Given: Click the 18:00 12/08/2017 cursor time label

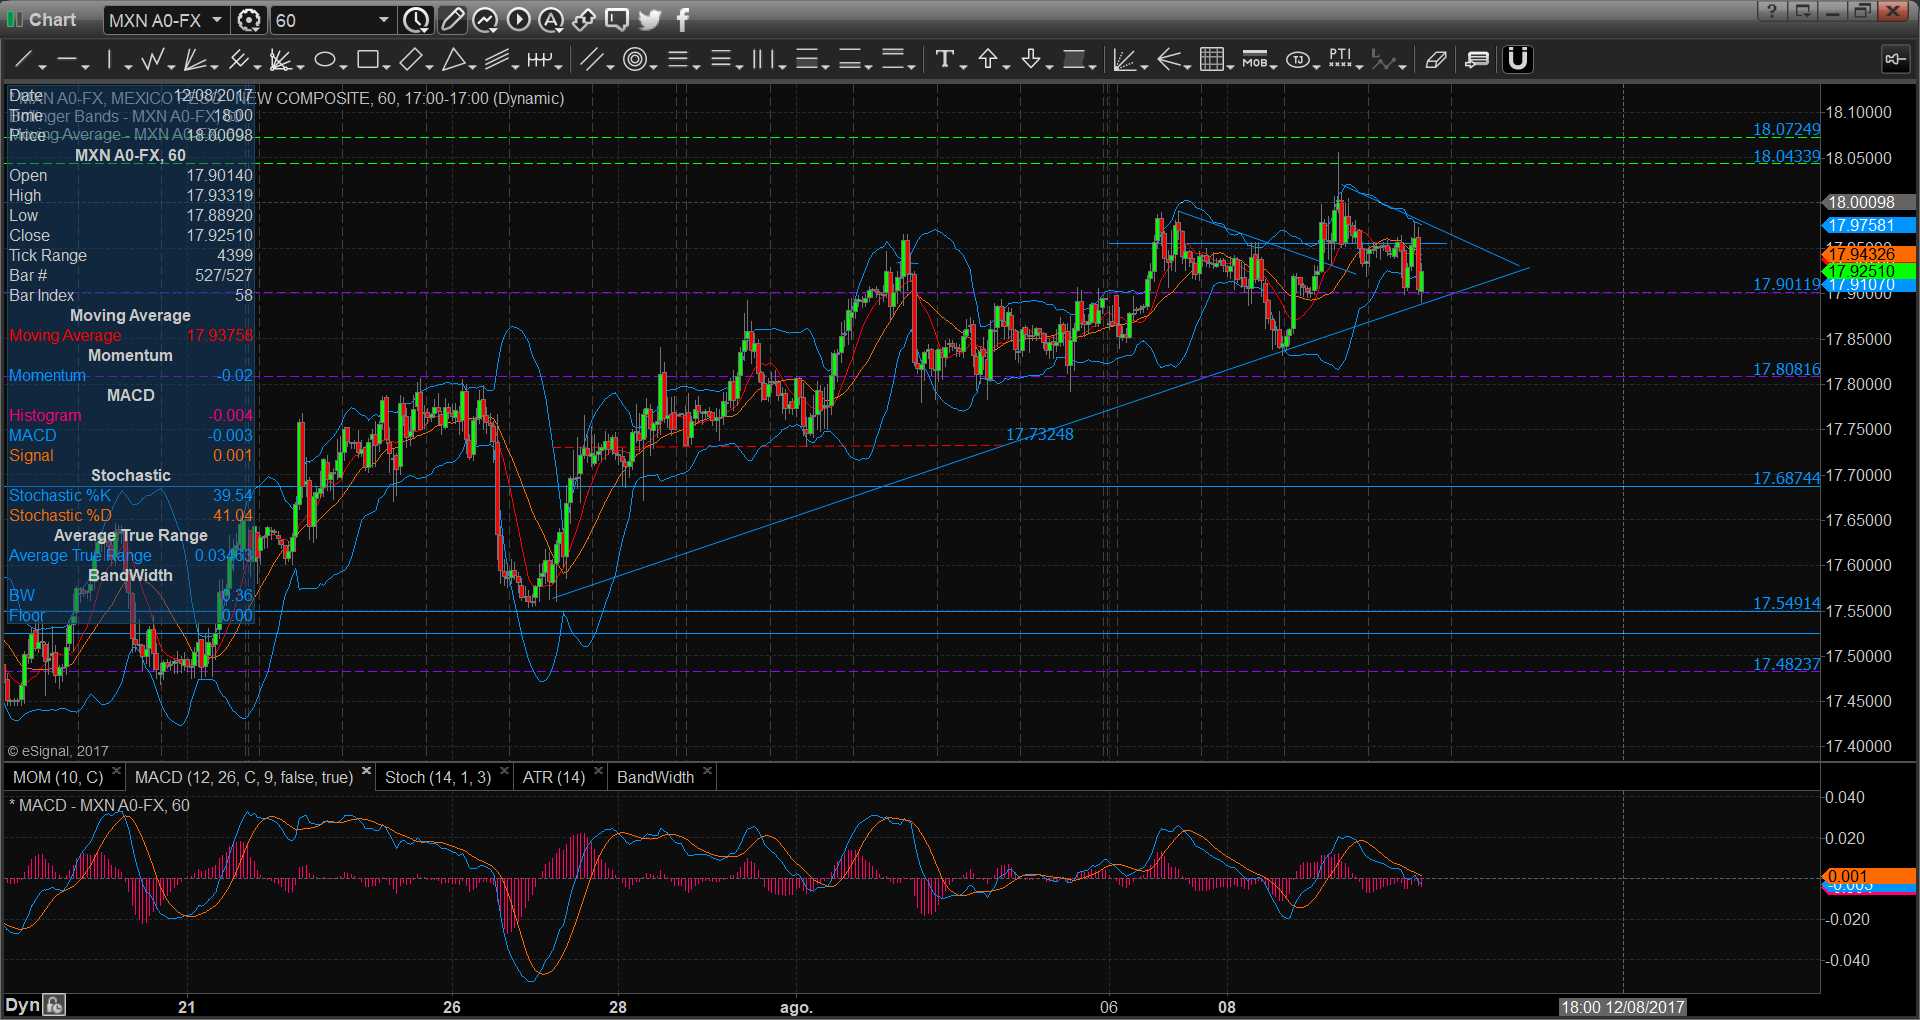Looking at the screenshot, I should click(x=1622, y=1007).
